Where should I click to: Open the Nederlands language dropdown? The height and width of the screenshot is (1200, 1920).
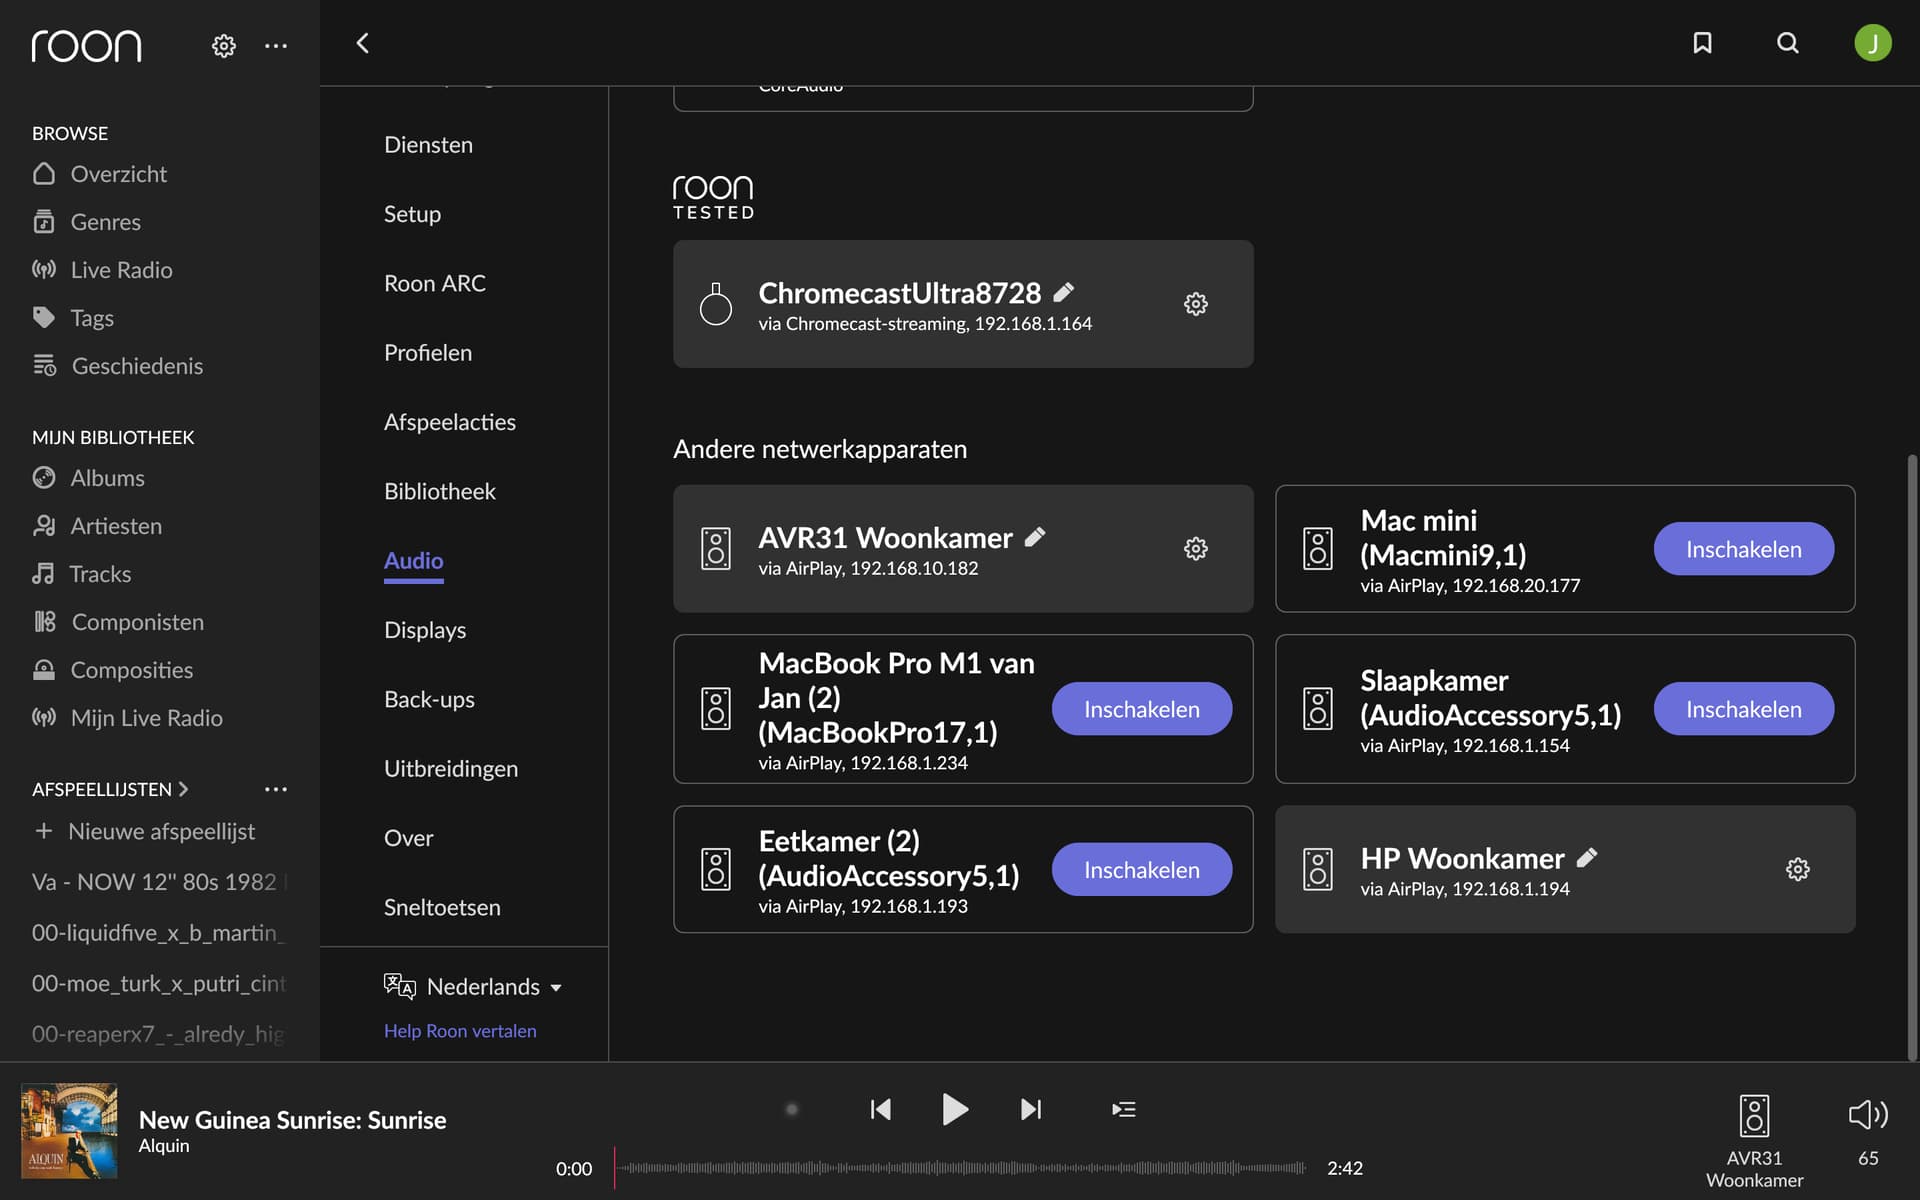473,987
